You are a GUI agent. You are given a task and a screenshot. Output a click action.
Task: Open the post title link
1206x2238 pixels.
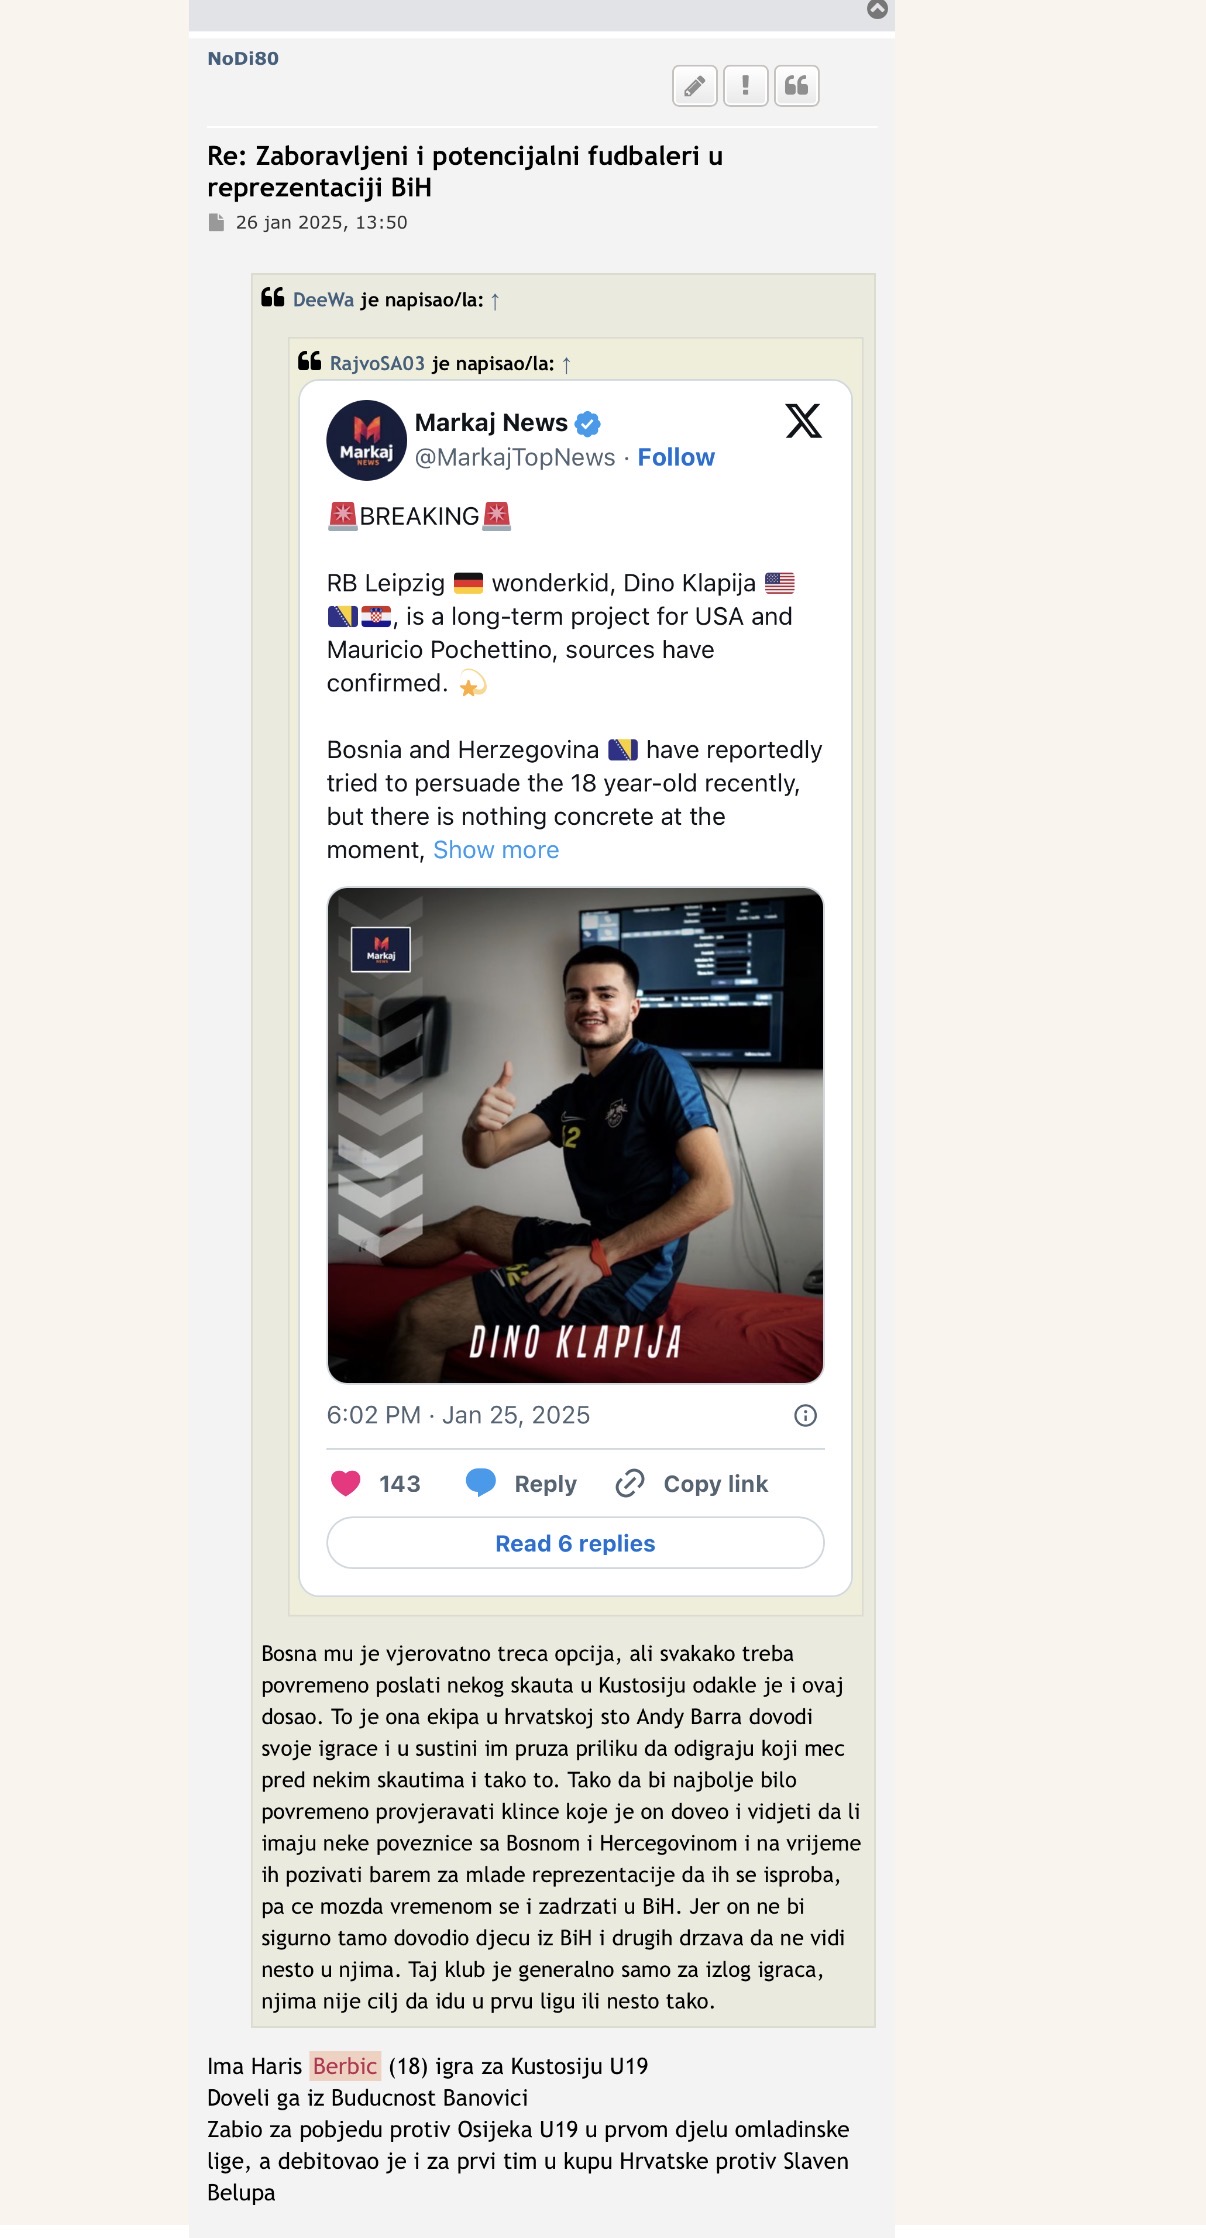[465, 171]
